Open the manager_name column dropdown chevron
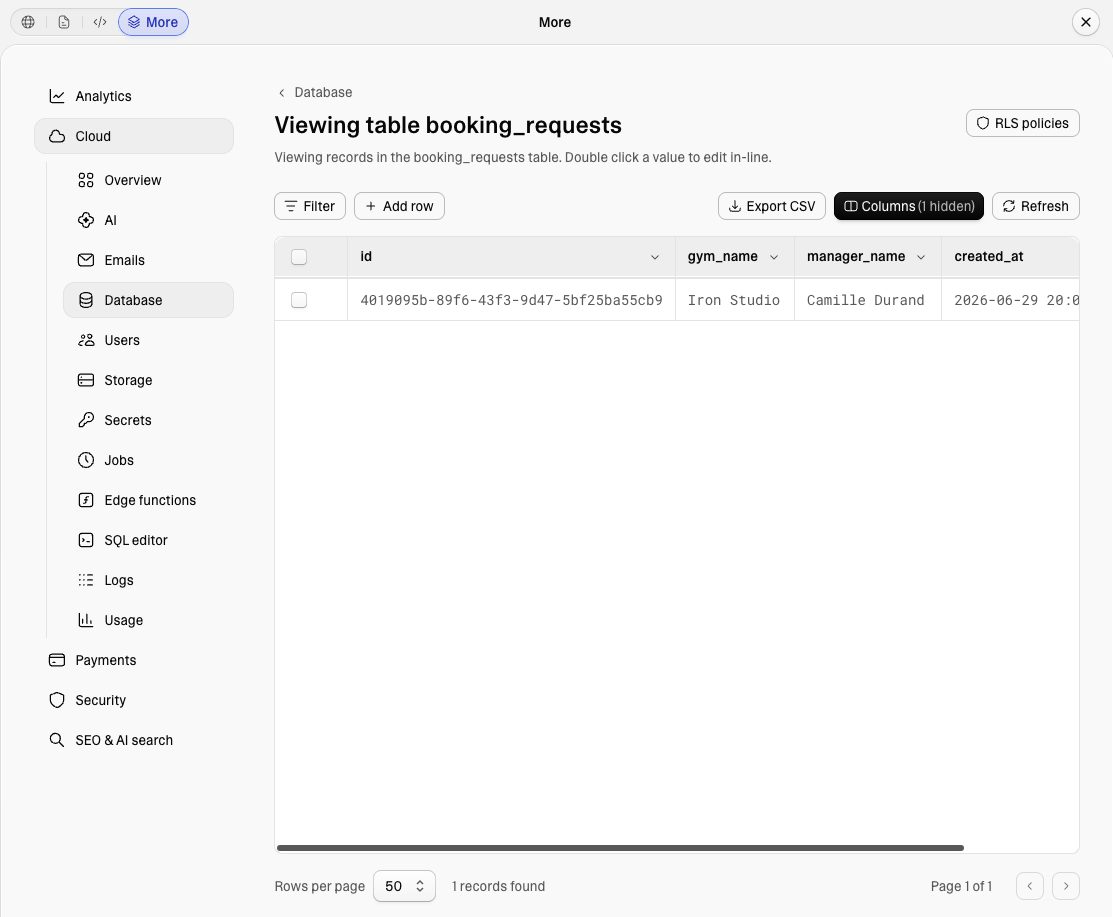The image size is (1113, 917). [x=921, y=257]
